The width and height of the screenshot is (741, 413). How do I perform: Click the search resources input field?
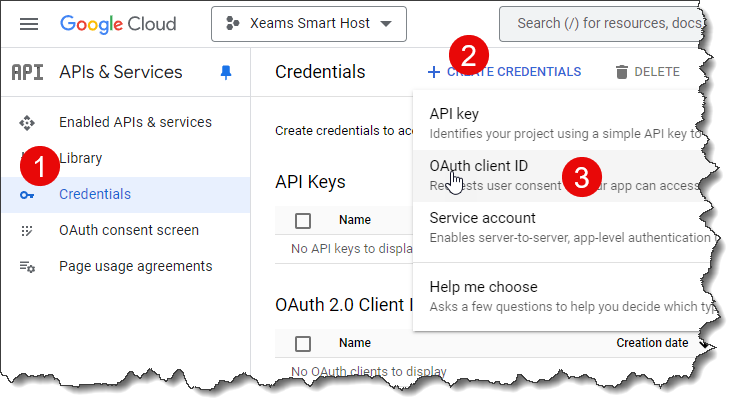click(x=603, y=24)
